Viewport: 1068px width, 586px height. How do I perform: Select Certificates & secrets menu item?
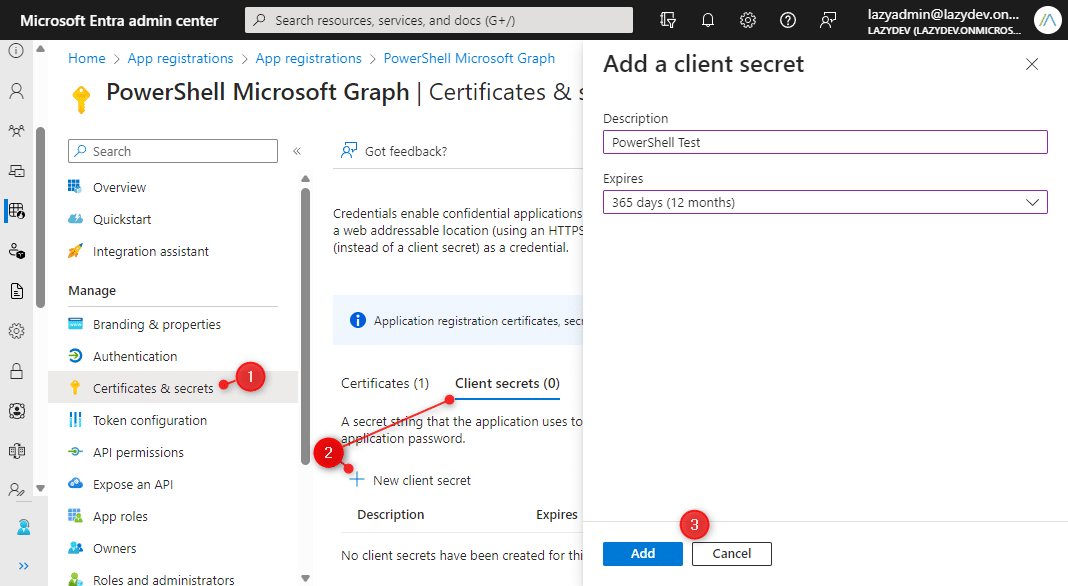coord(173,388)
